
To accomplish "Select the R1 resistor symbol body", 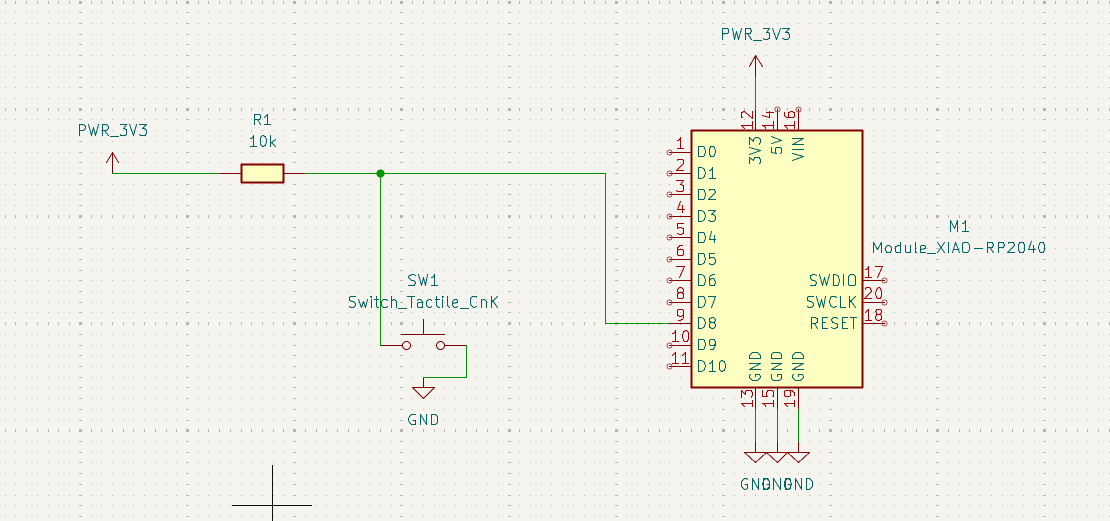I will click(262, 173).
